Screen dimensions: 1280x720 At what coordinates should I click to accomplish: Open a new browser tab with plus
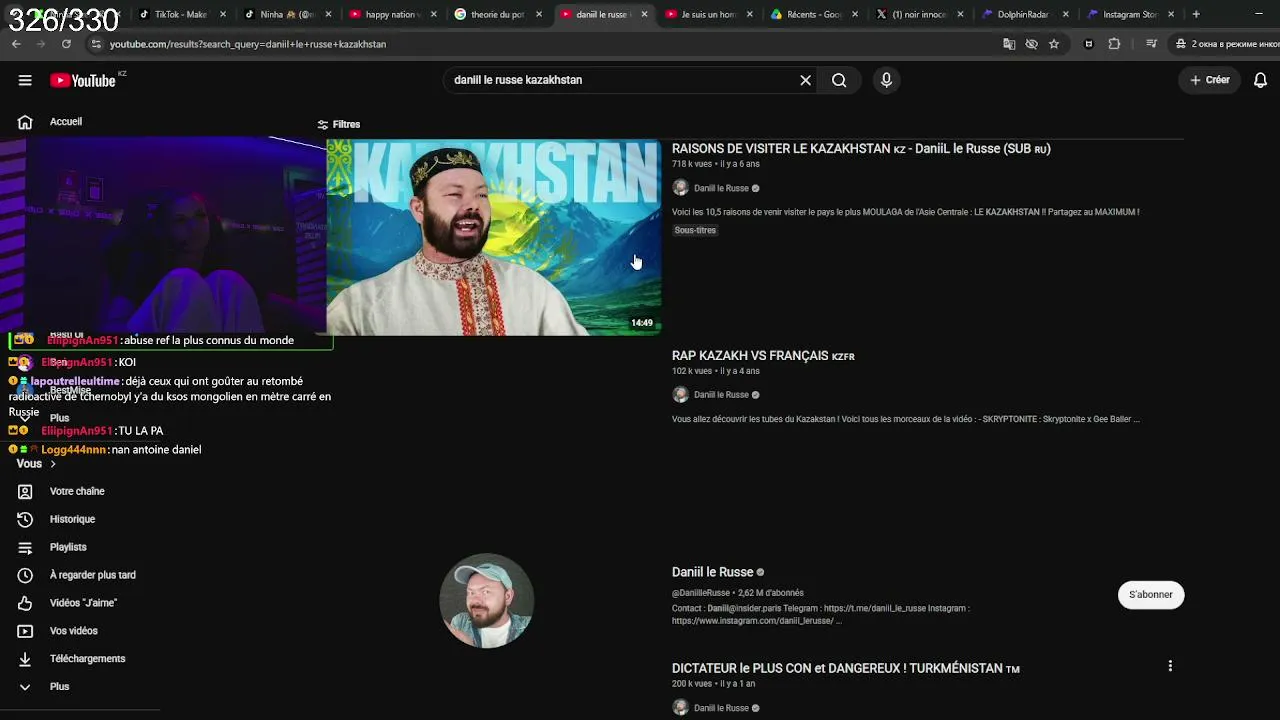pyautogui.click(x=1196, y=15)
